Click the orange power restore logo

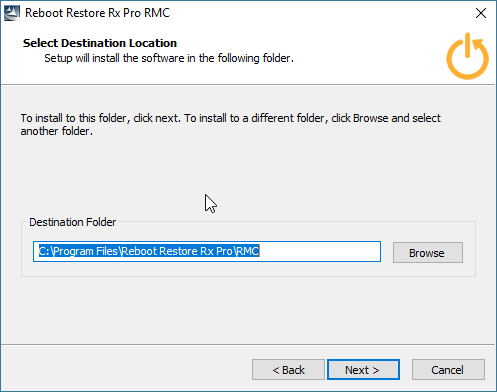coord(468,56)
